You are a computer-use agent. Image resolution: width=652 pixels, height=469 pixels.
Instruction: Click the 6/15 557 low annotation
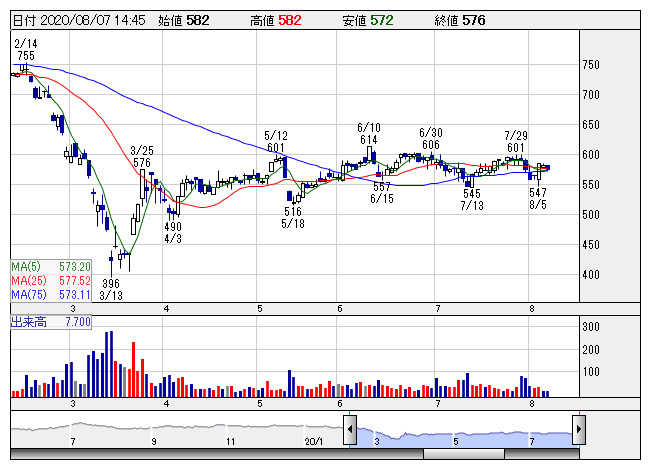tap(382, 193)
